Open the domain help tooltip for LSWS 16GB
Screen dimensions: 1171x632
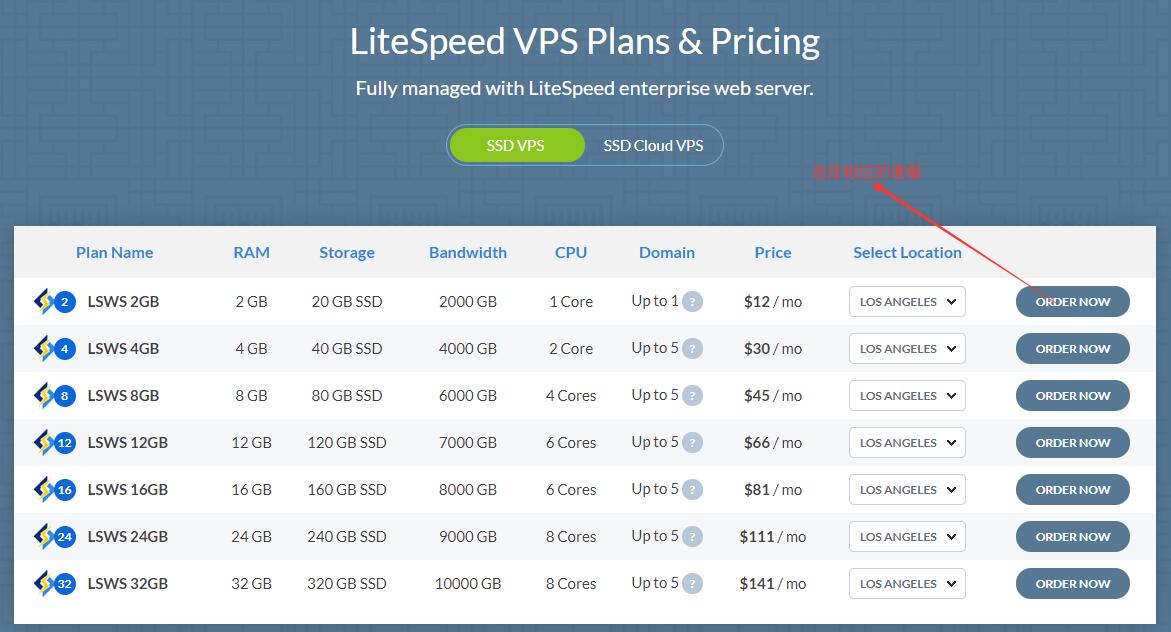[x=694, y=489]
